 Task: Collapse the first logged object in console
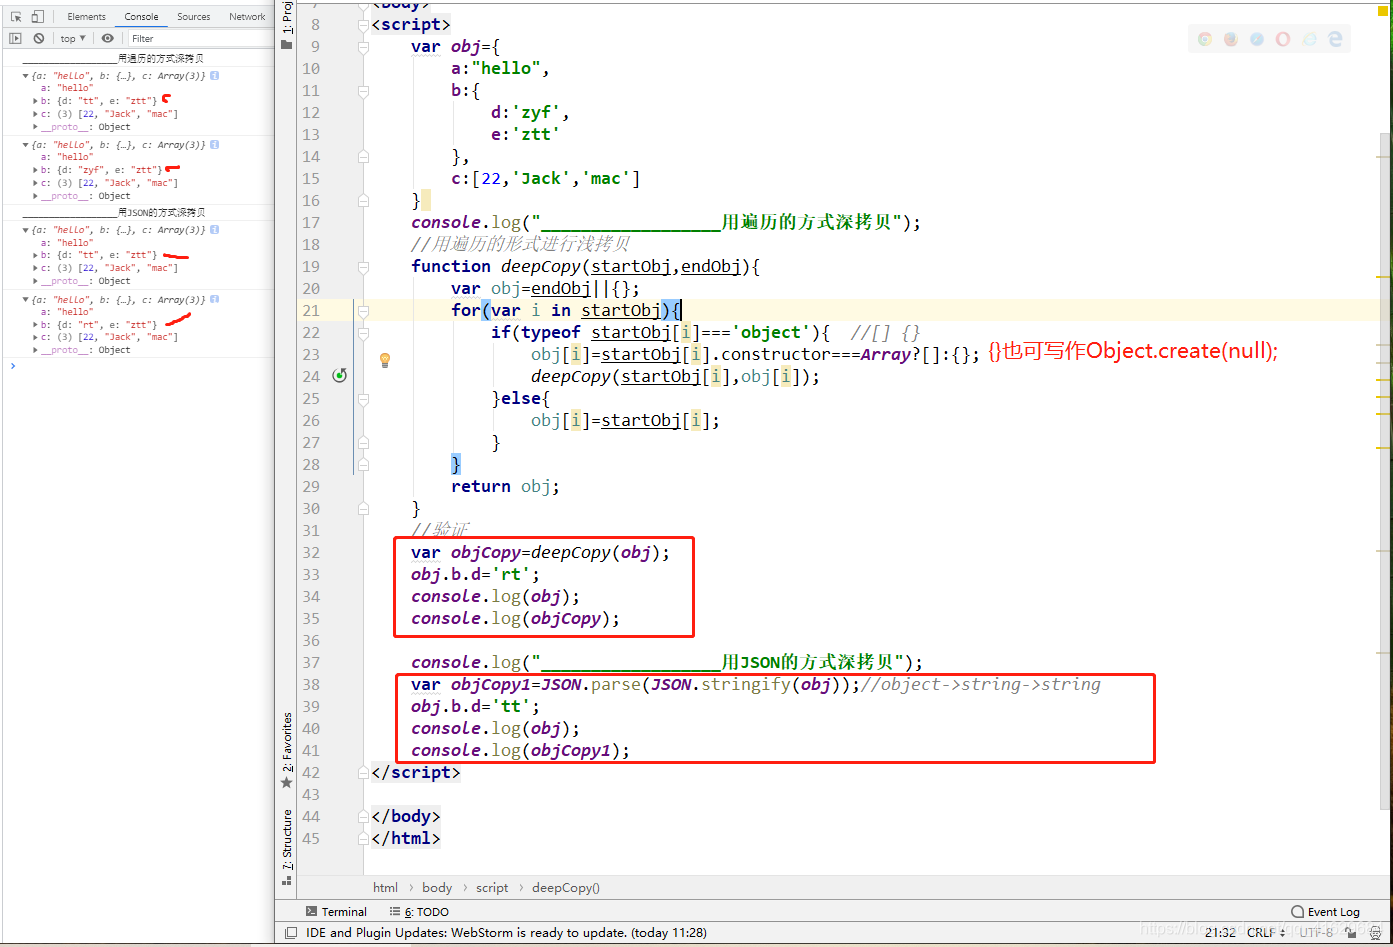point(26,76)
